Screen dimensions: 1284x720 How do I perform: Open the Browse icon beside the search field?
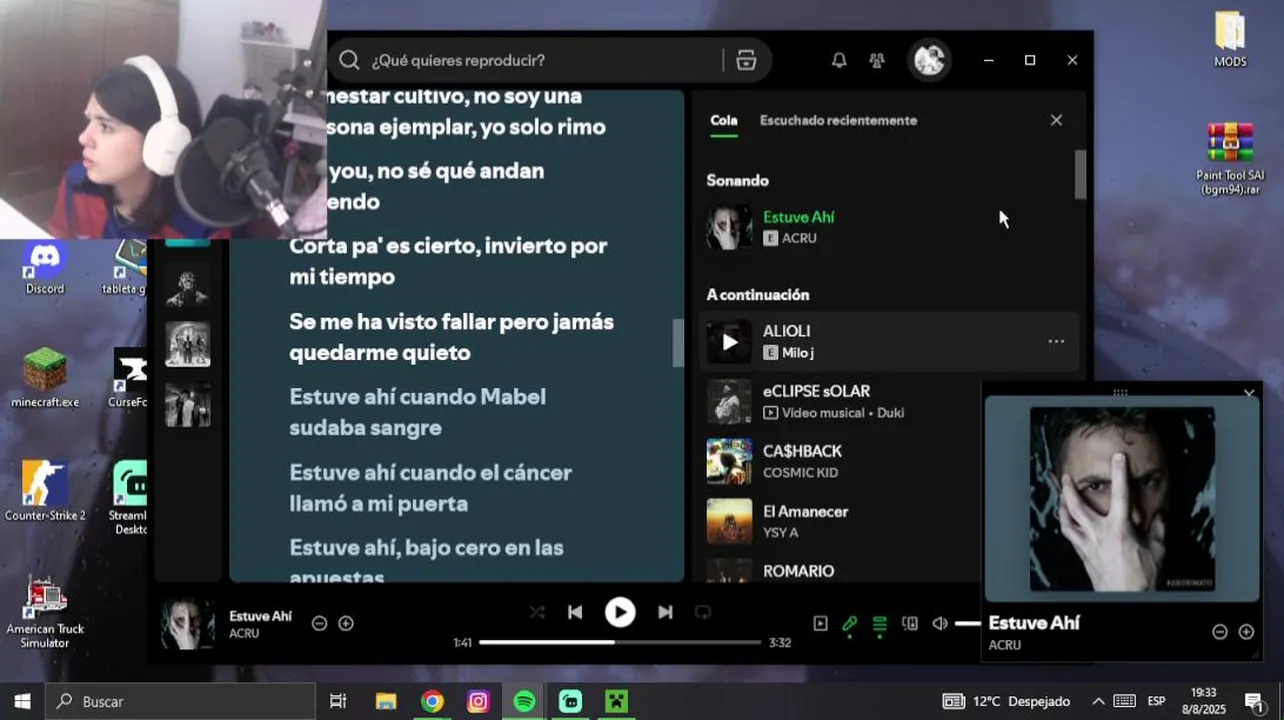[x=746, y=60]
